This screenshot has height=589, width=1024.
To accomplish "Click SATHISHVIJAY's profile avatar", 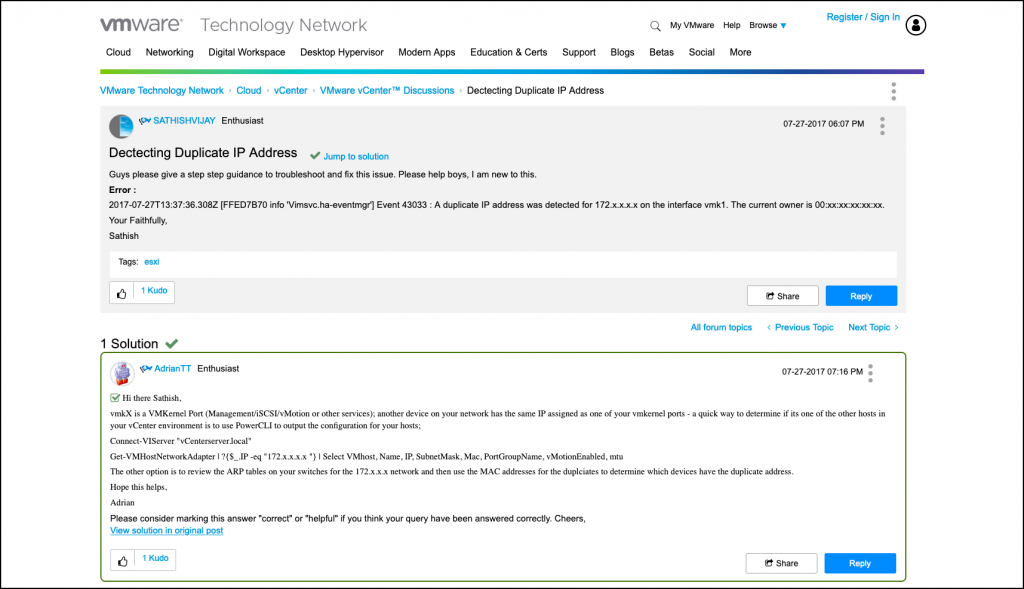I will (x=121, y=126).
